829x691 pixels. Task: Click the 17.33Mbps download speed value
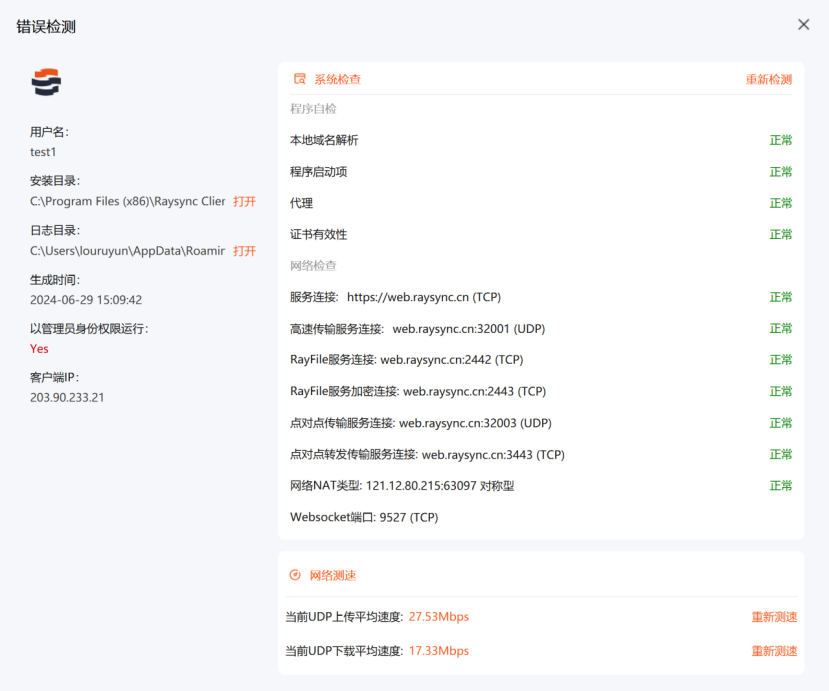coord(438,651)
